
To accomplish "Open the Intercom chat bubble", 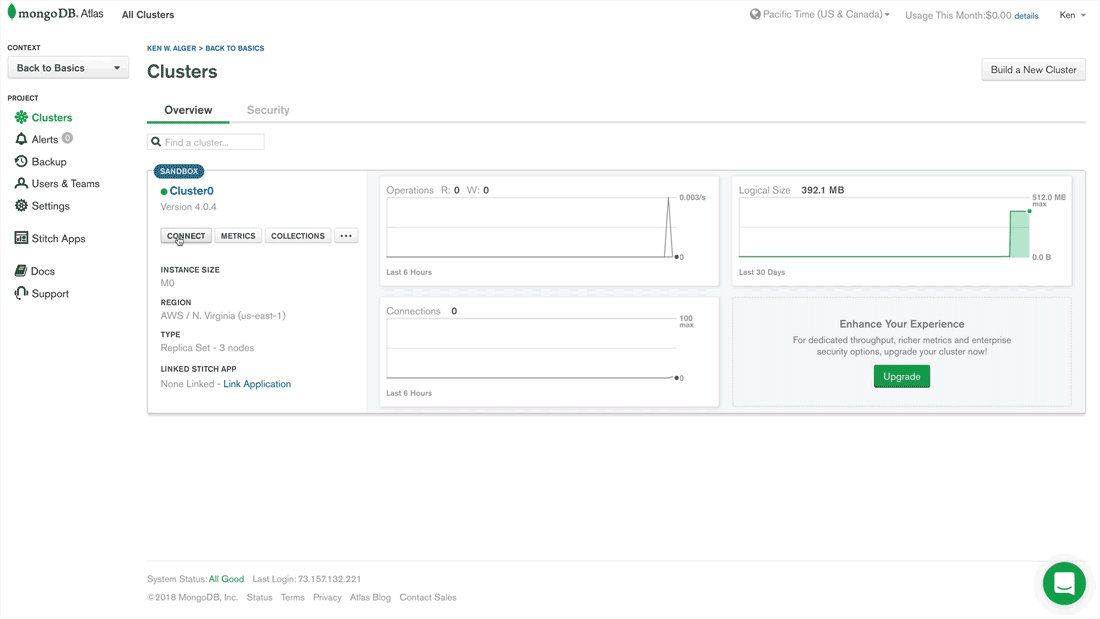I will (x=1064, y=583).
